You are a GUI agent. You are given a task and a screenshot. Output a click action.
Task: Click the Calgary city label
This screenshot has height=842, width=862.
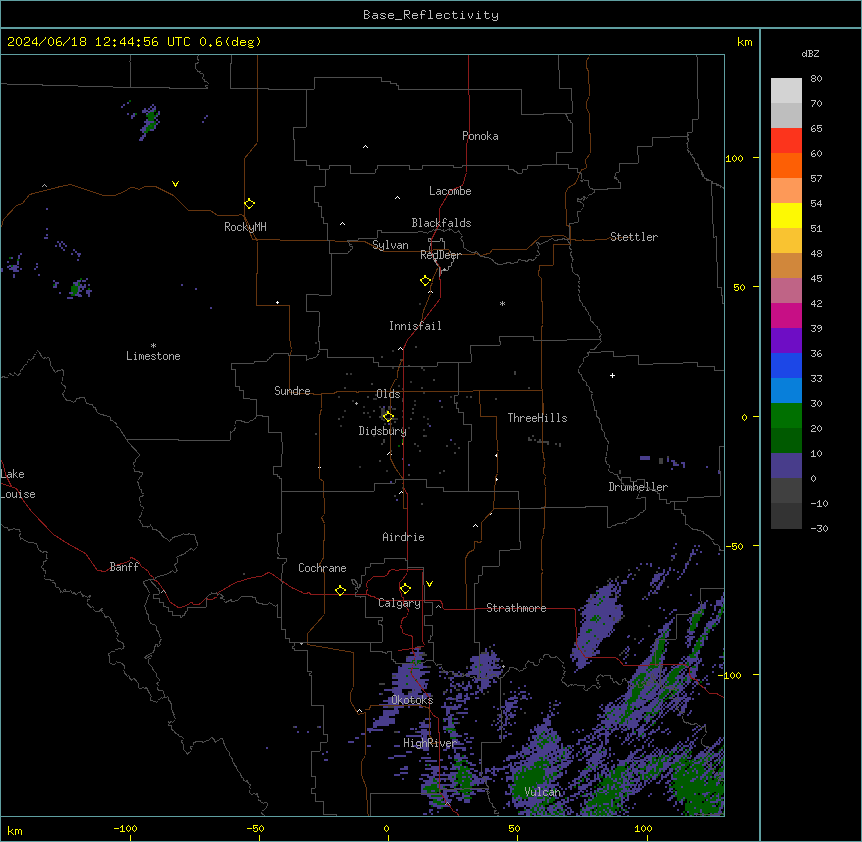(x=399, y=603)
